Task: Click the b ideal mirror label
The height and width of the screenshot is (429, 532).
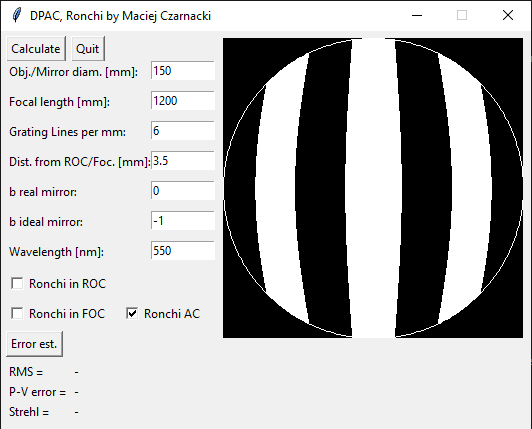Action: coord(46,222)
